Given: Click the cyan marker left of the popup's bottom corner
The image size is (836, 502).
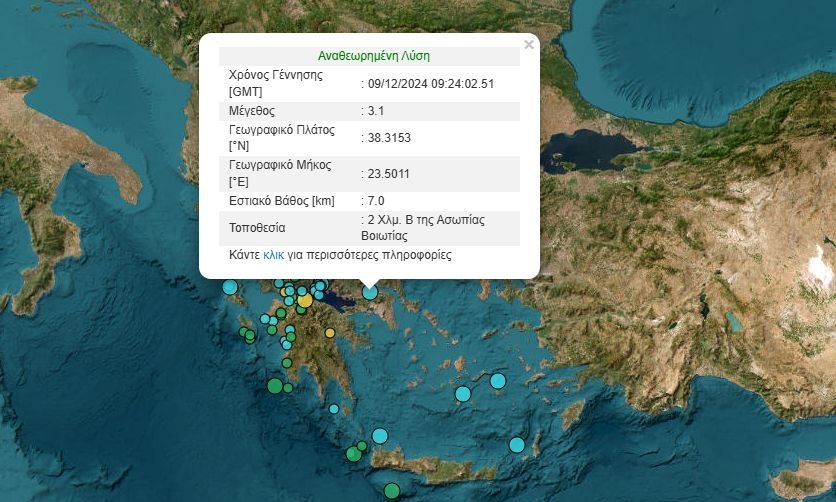Looking at the screenshot, I should (x=230, y=287).
